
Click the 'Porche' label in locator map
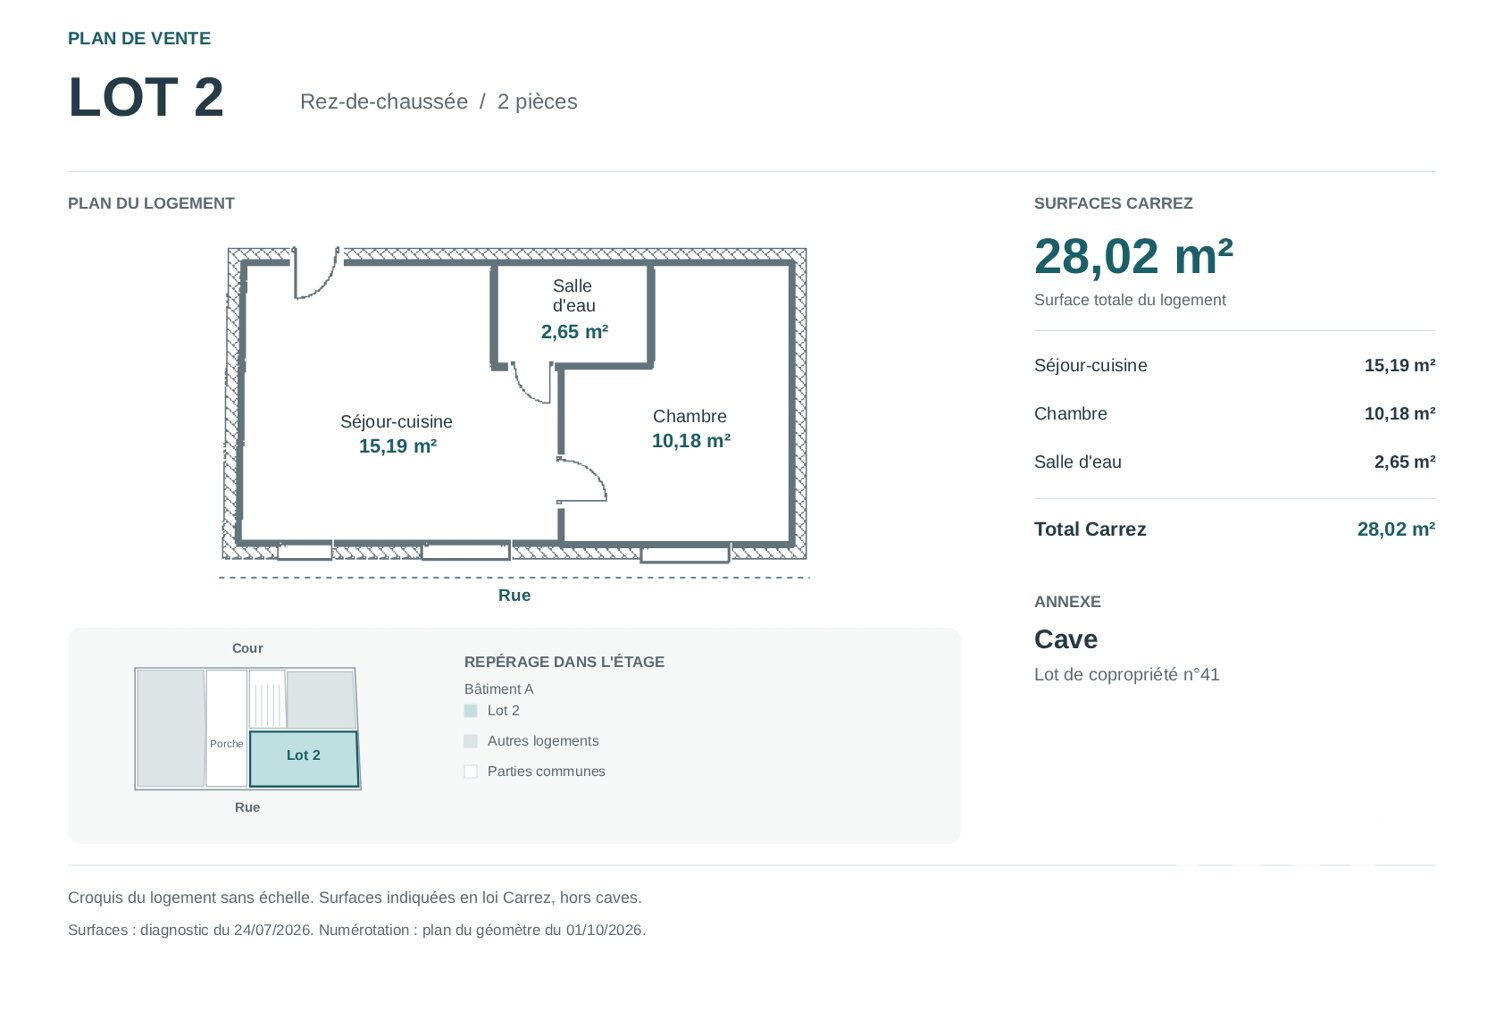tap(227, 744)
